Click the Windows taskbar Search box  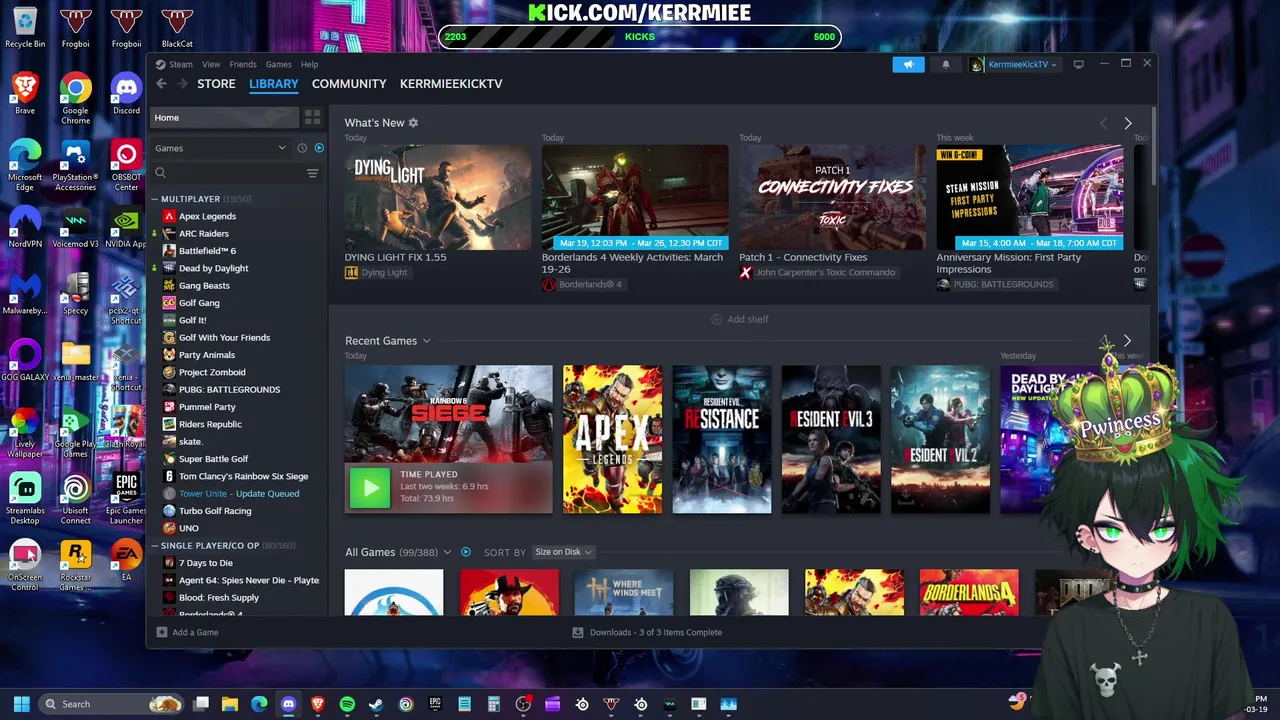110,704
